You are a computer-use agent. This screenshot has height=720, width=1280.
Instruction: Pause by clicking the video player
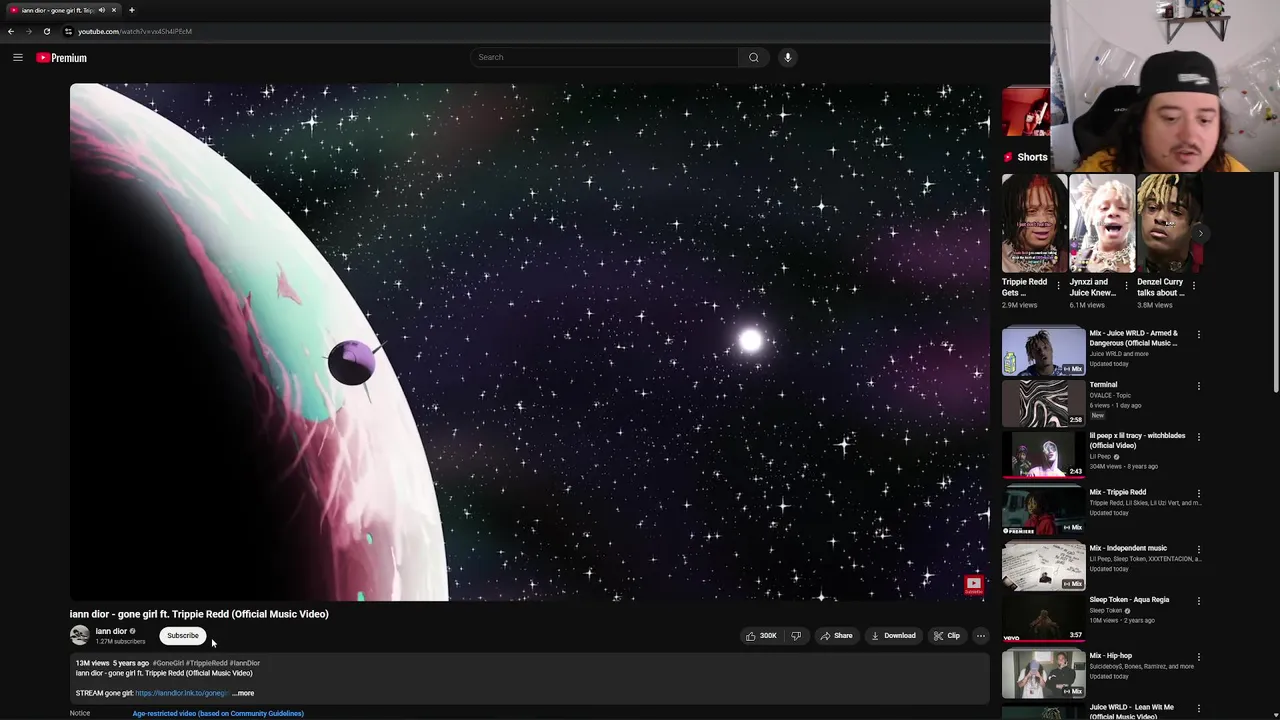pyautogui.click(x=530, y=342)
